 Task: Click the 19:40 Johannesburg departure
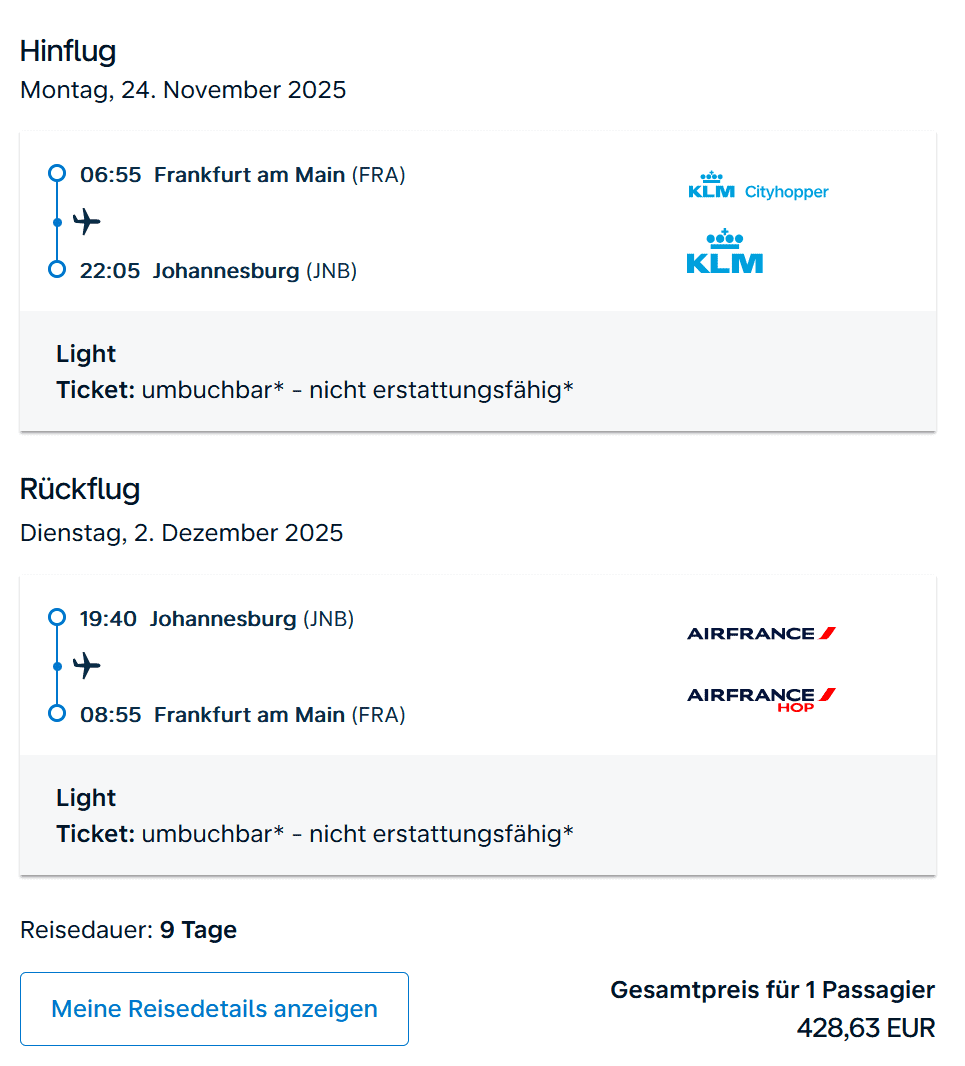click(216, 619)
